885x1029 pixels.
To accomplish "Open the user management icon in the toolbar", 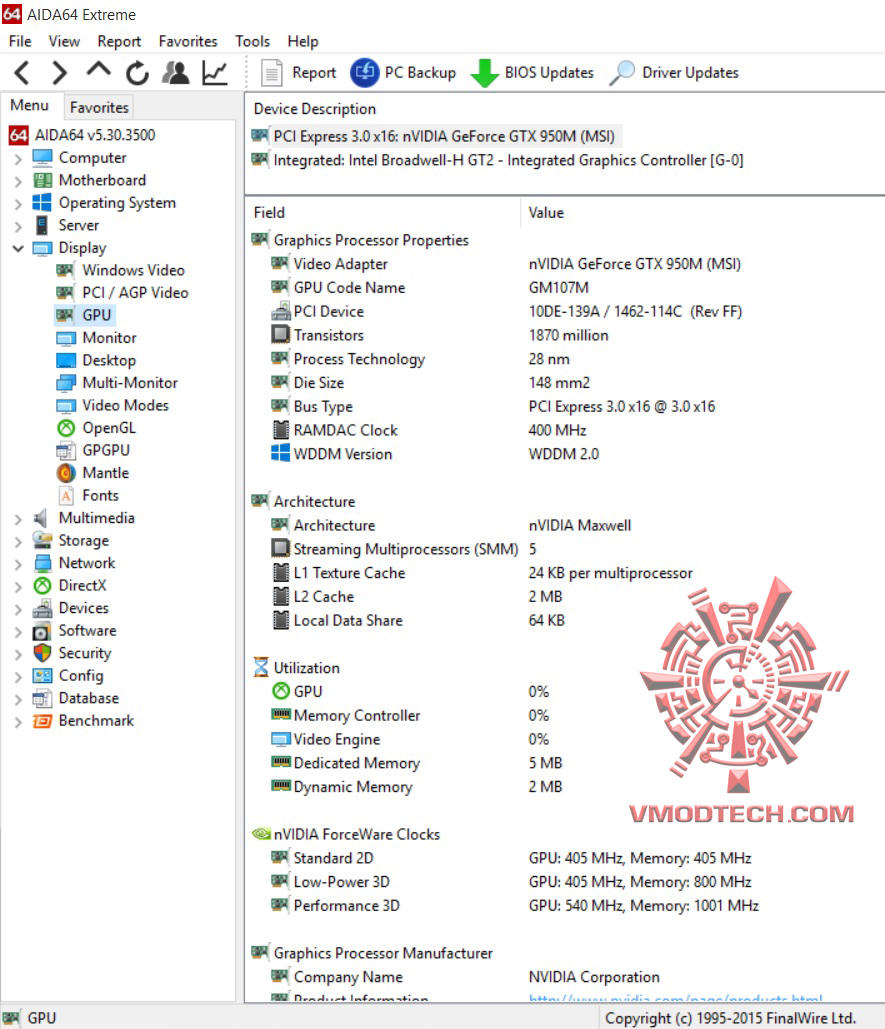I will pos(176,73).
